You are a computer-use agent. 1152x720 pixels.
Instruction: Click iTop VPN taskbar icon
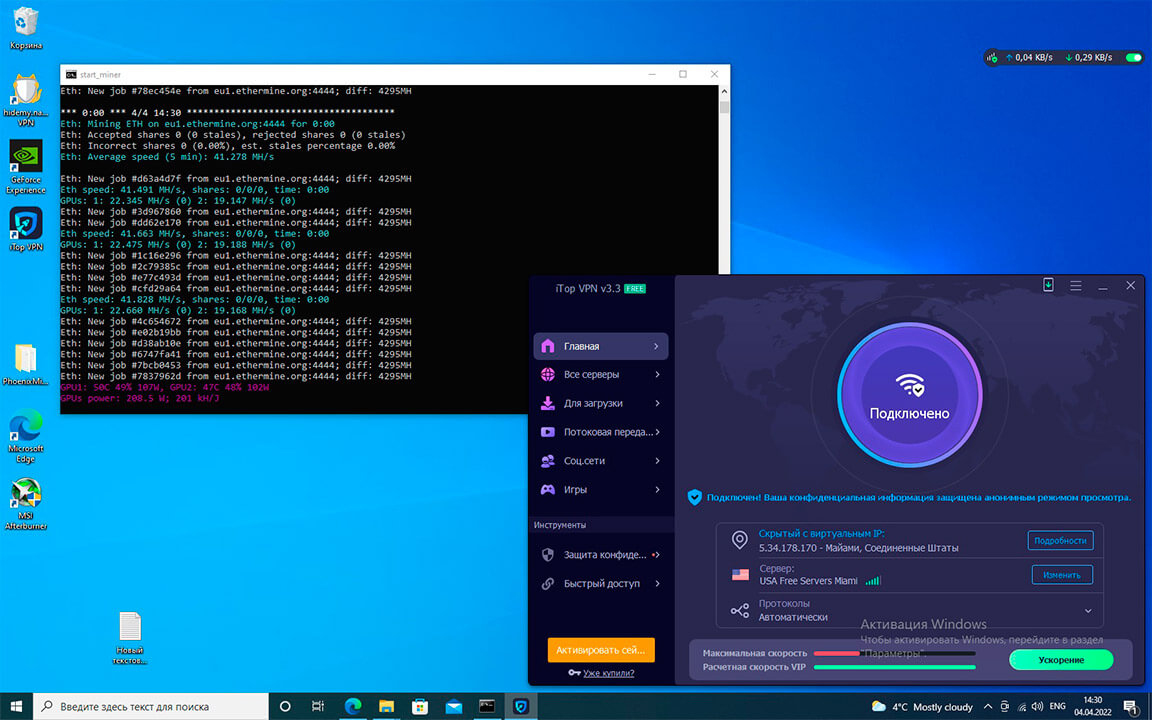coord(521,707)
